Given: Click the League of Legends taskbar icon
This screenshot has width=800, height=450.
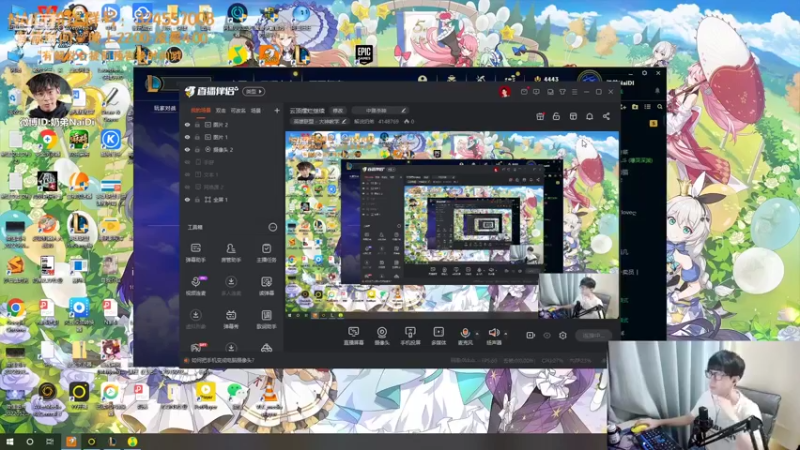Looking at the screenshot, I should 112,442.
